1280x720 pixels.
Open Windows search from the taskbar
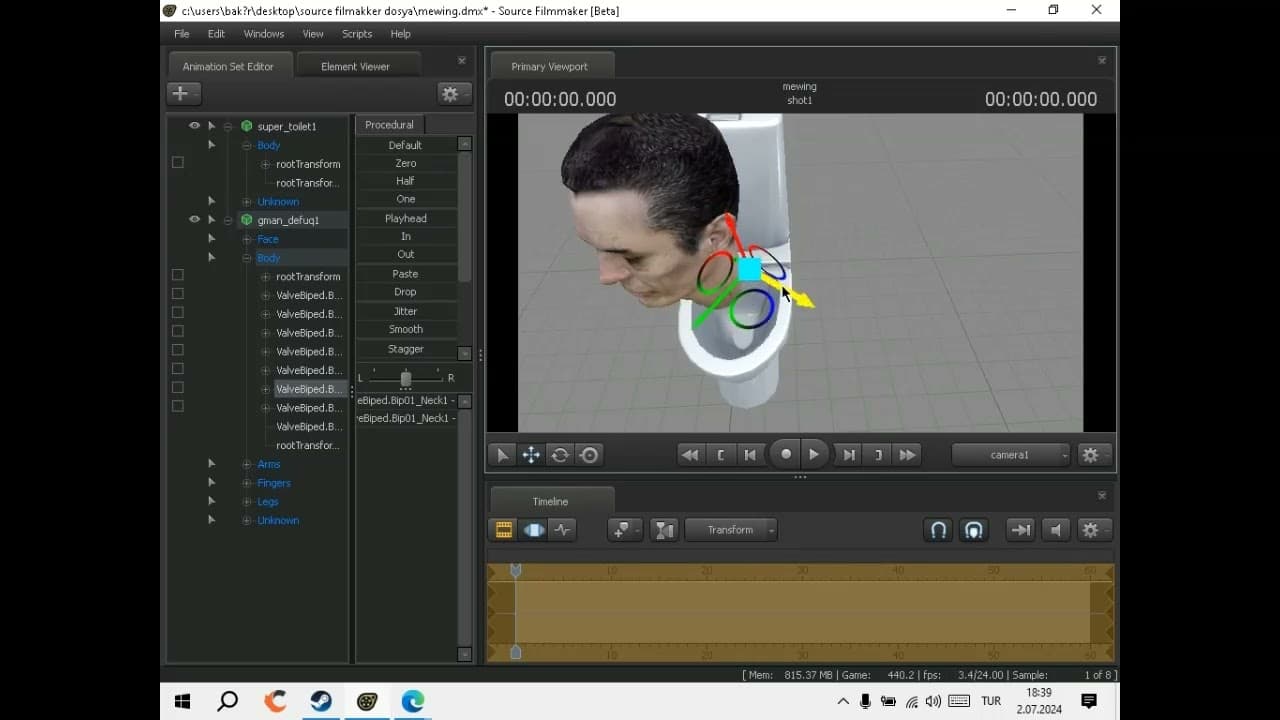(228, 701)
